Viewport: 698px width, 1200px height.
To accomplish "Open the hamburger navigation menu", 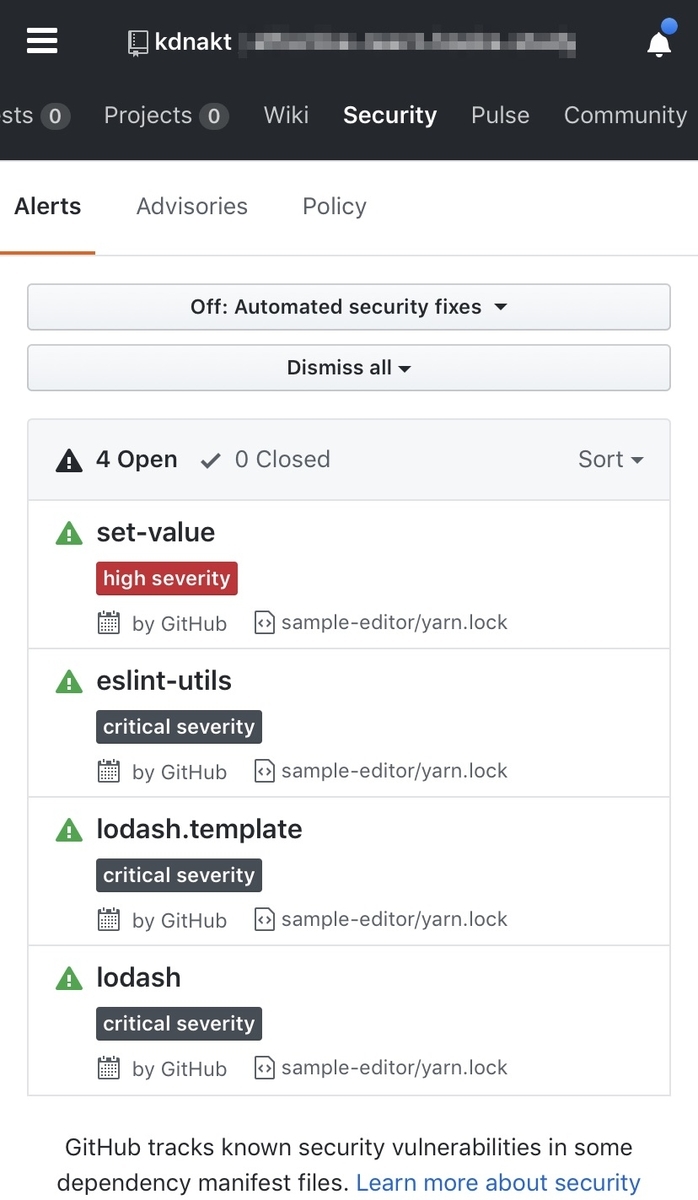I will (42, 41).
